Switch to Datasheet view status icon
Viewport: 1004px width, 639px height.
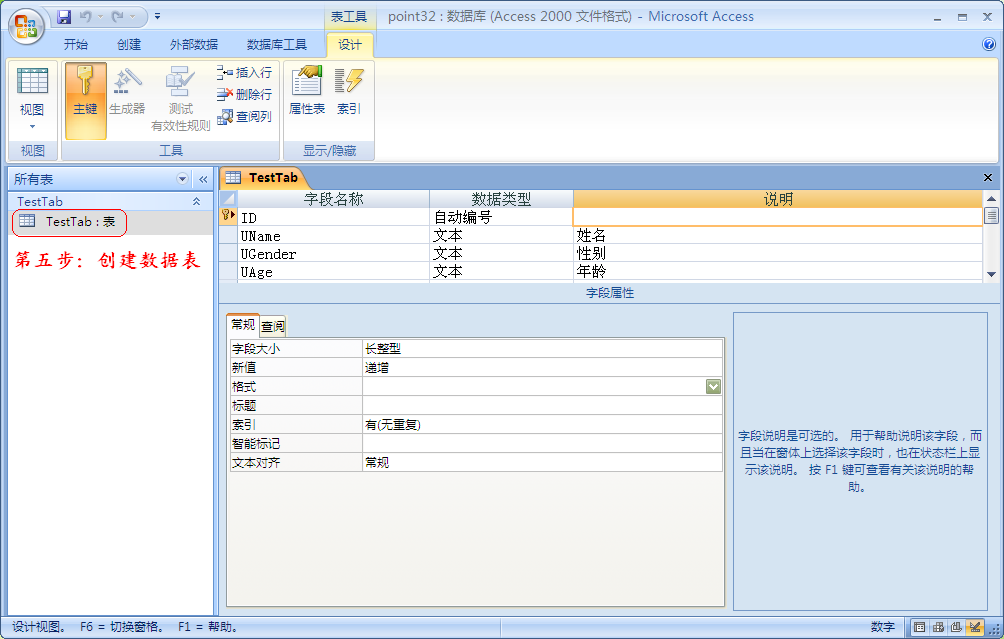pyautogui.click(x=919, y=627)
